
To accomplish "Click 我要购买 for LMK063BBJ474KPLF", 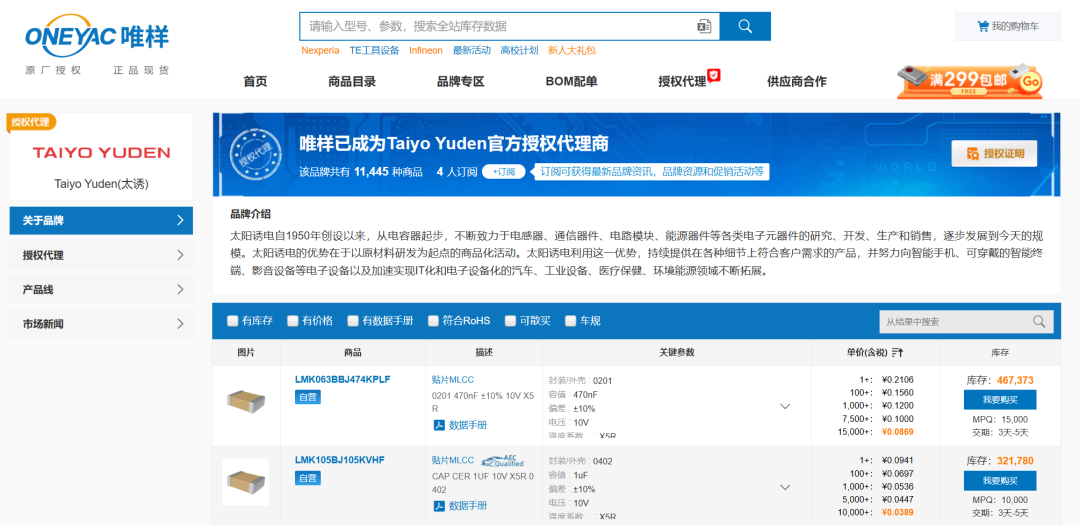I will [x=999, y=400].
